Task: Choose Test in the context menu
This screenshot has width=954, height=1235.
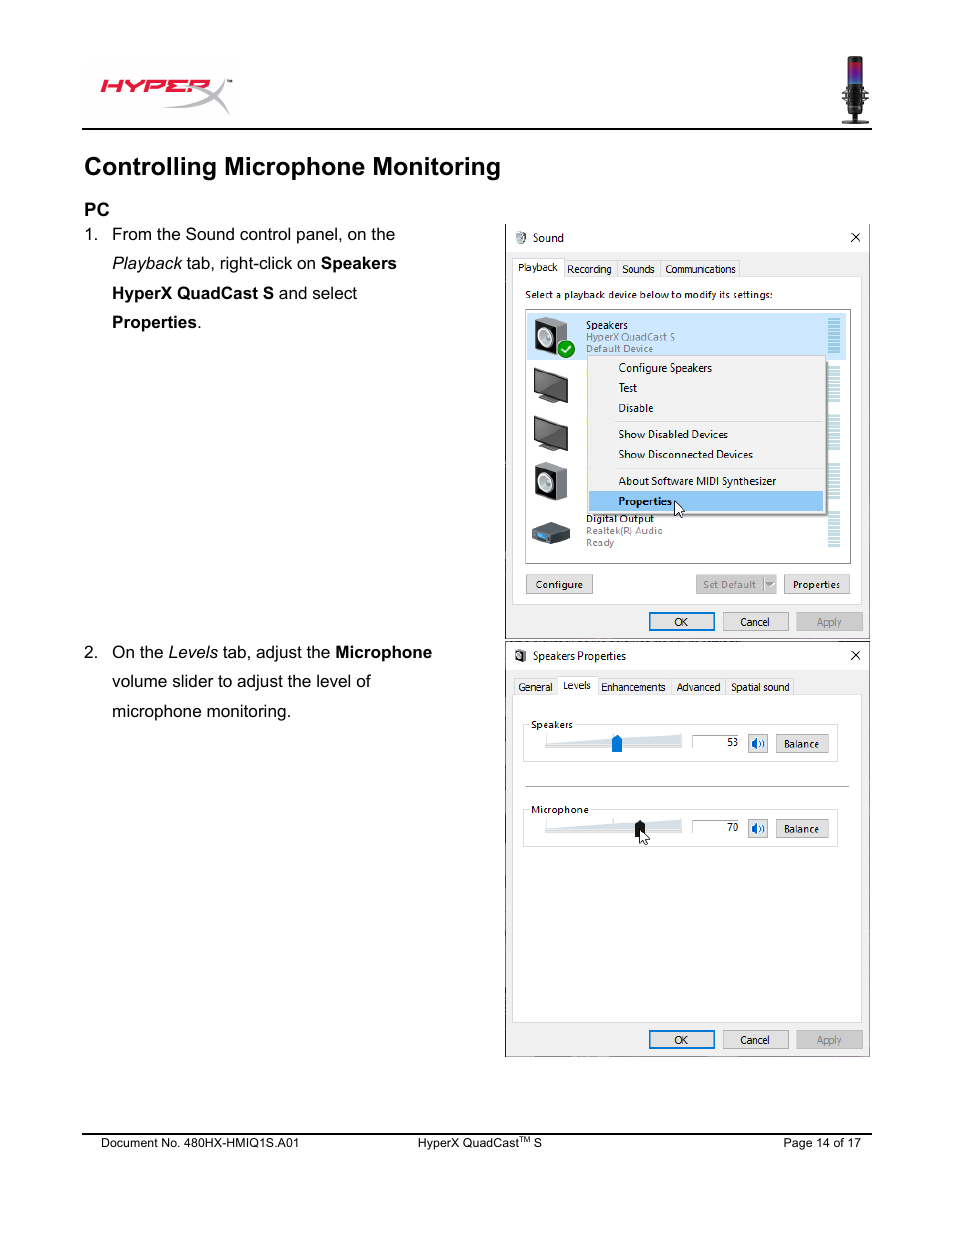Action: coord(706,388)
